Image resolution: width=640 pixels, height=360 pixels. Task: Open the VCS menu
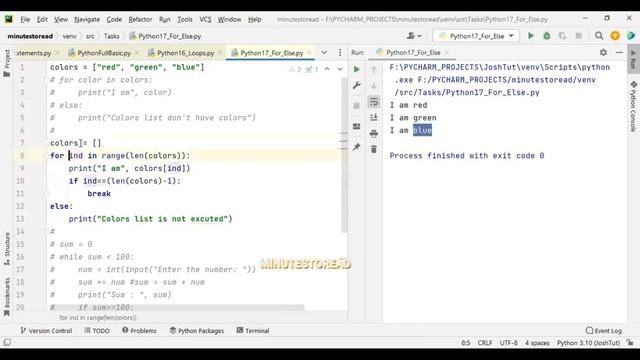click(205, 19)
